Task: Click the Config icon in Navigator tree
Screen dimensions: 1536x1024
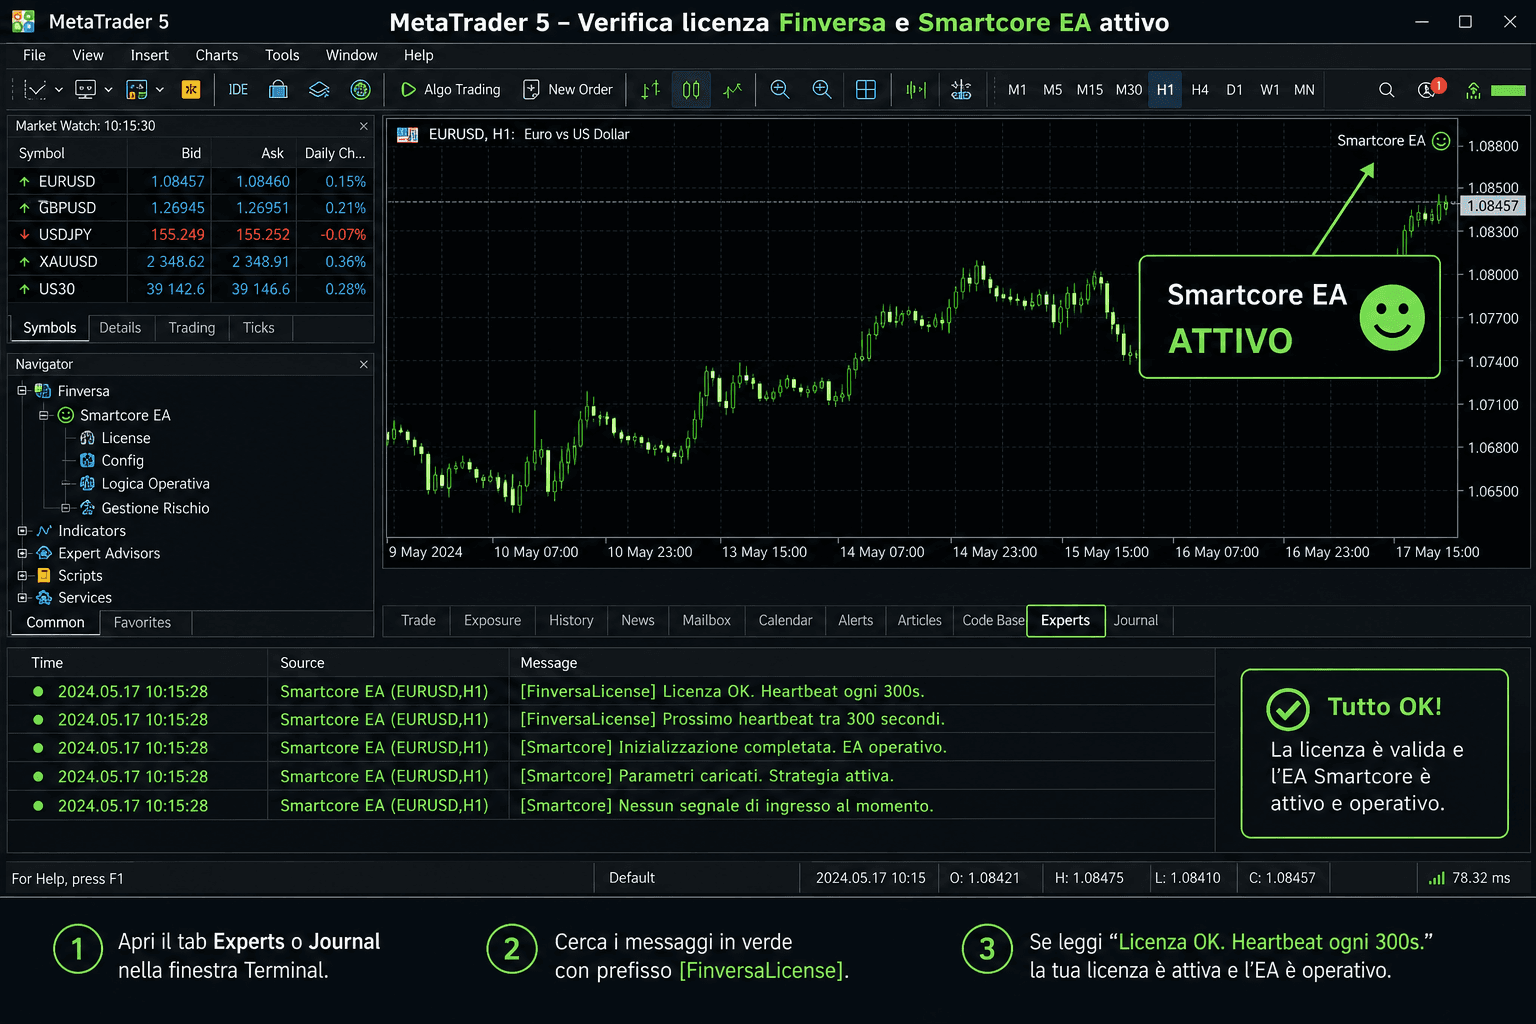Action: tap(87, 460)
